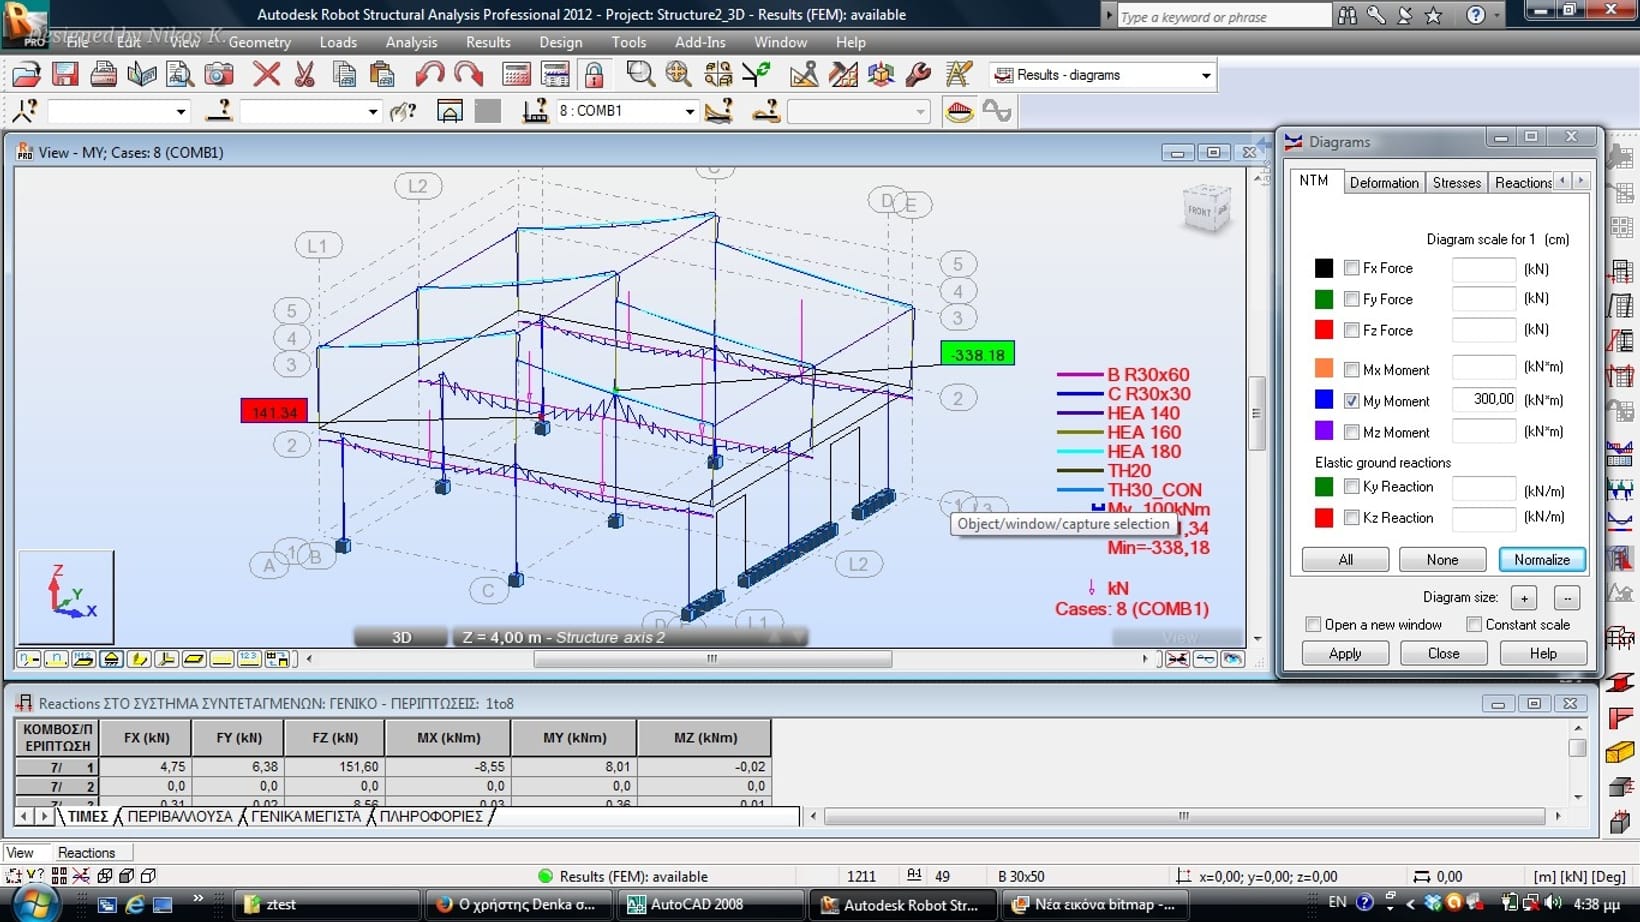Click the My Moment scale input field
1640x922 pixels.
1484,400
